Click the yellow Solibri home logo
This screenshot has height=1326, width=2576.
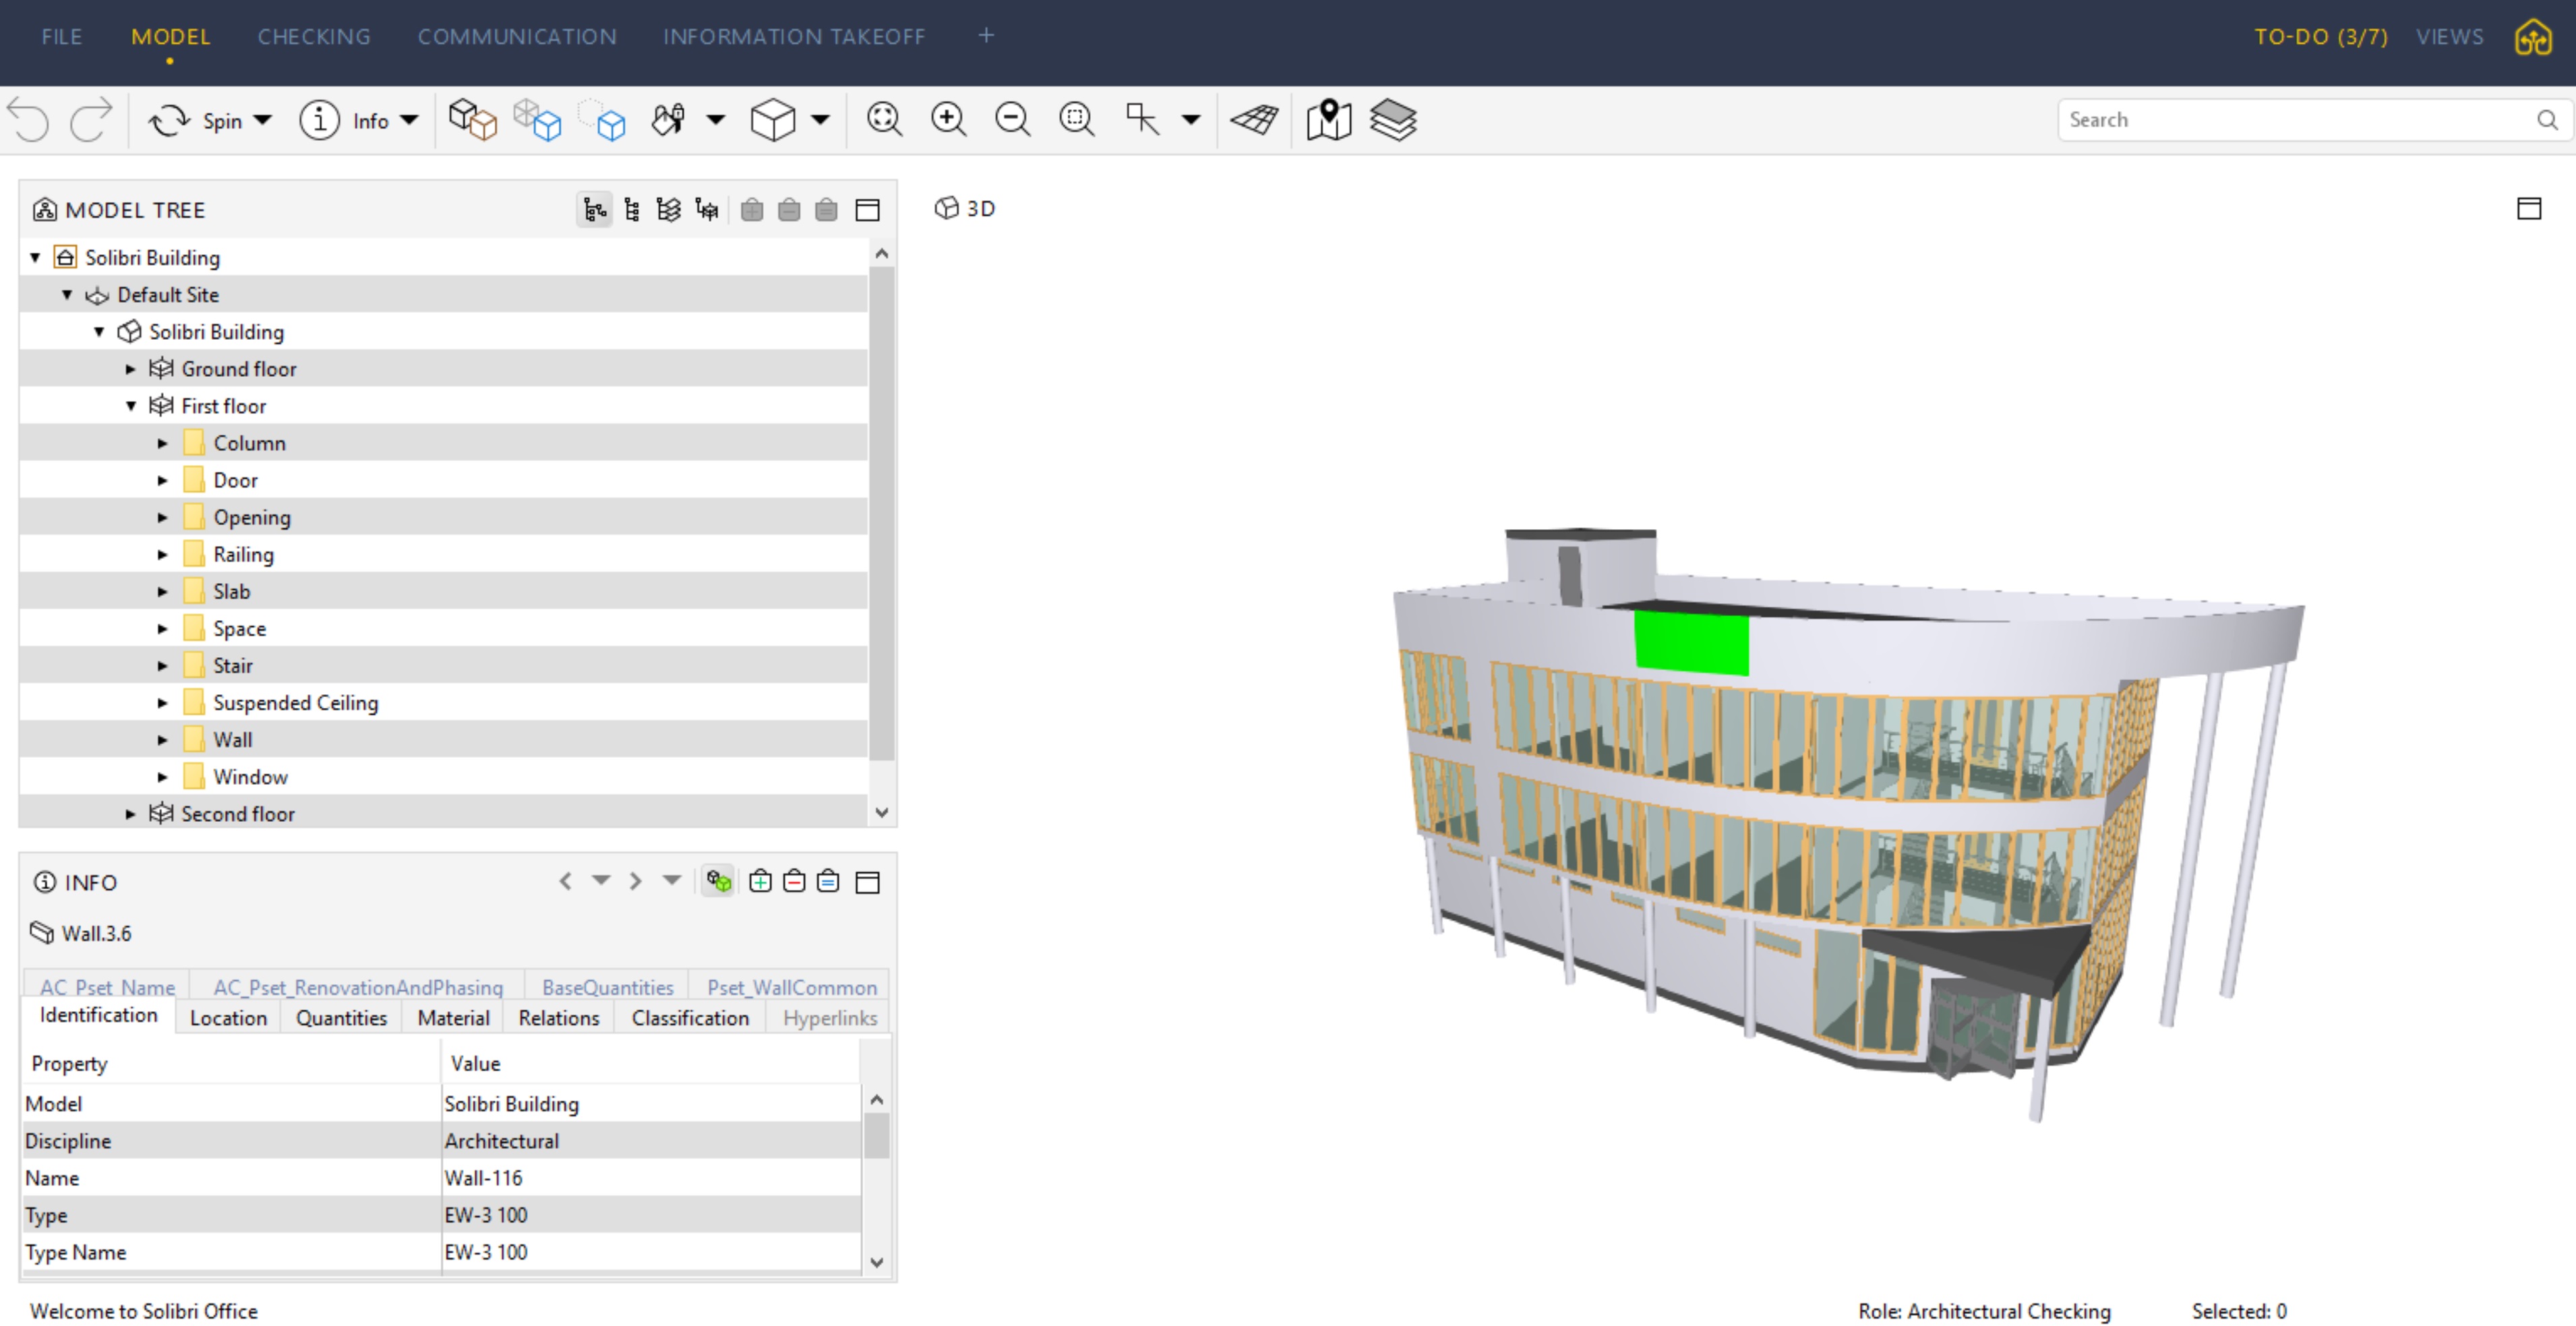(2533, 38)
